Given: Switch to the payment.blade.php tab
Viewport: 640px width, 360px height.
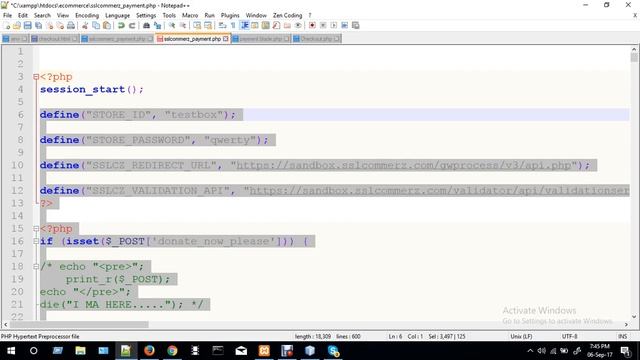Looking at the screenshot, I should click(261, 39).
